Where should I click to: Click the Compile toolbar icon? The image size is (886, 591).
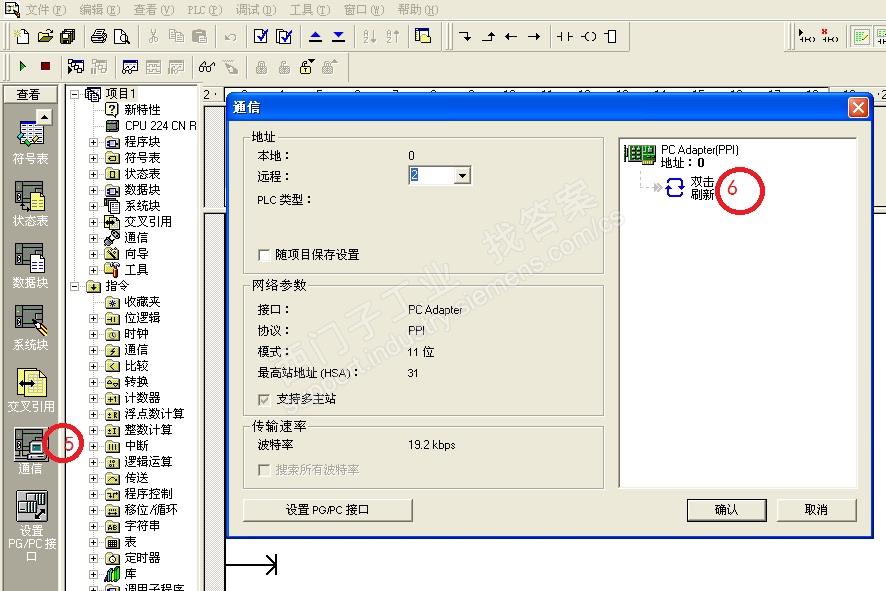pos(260,37)
